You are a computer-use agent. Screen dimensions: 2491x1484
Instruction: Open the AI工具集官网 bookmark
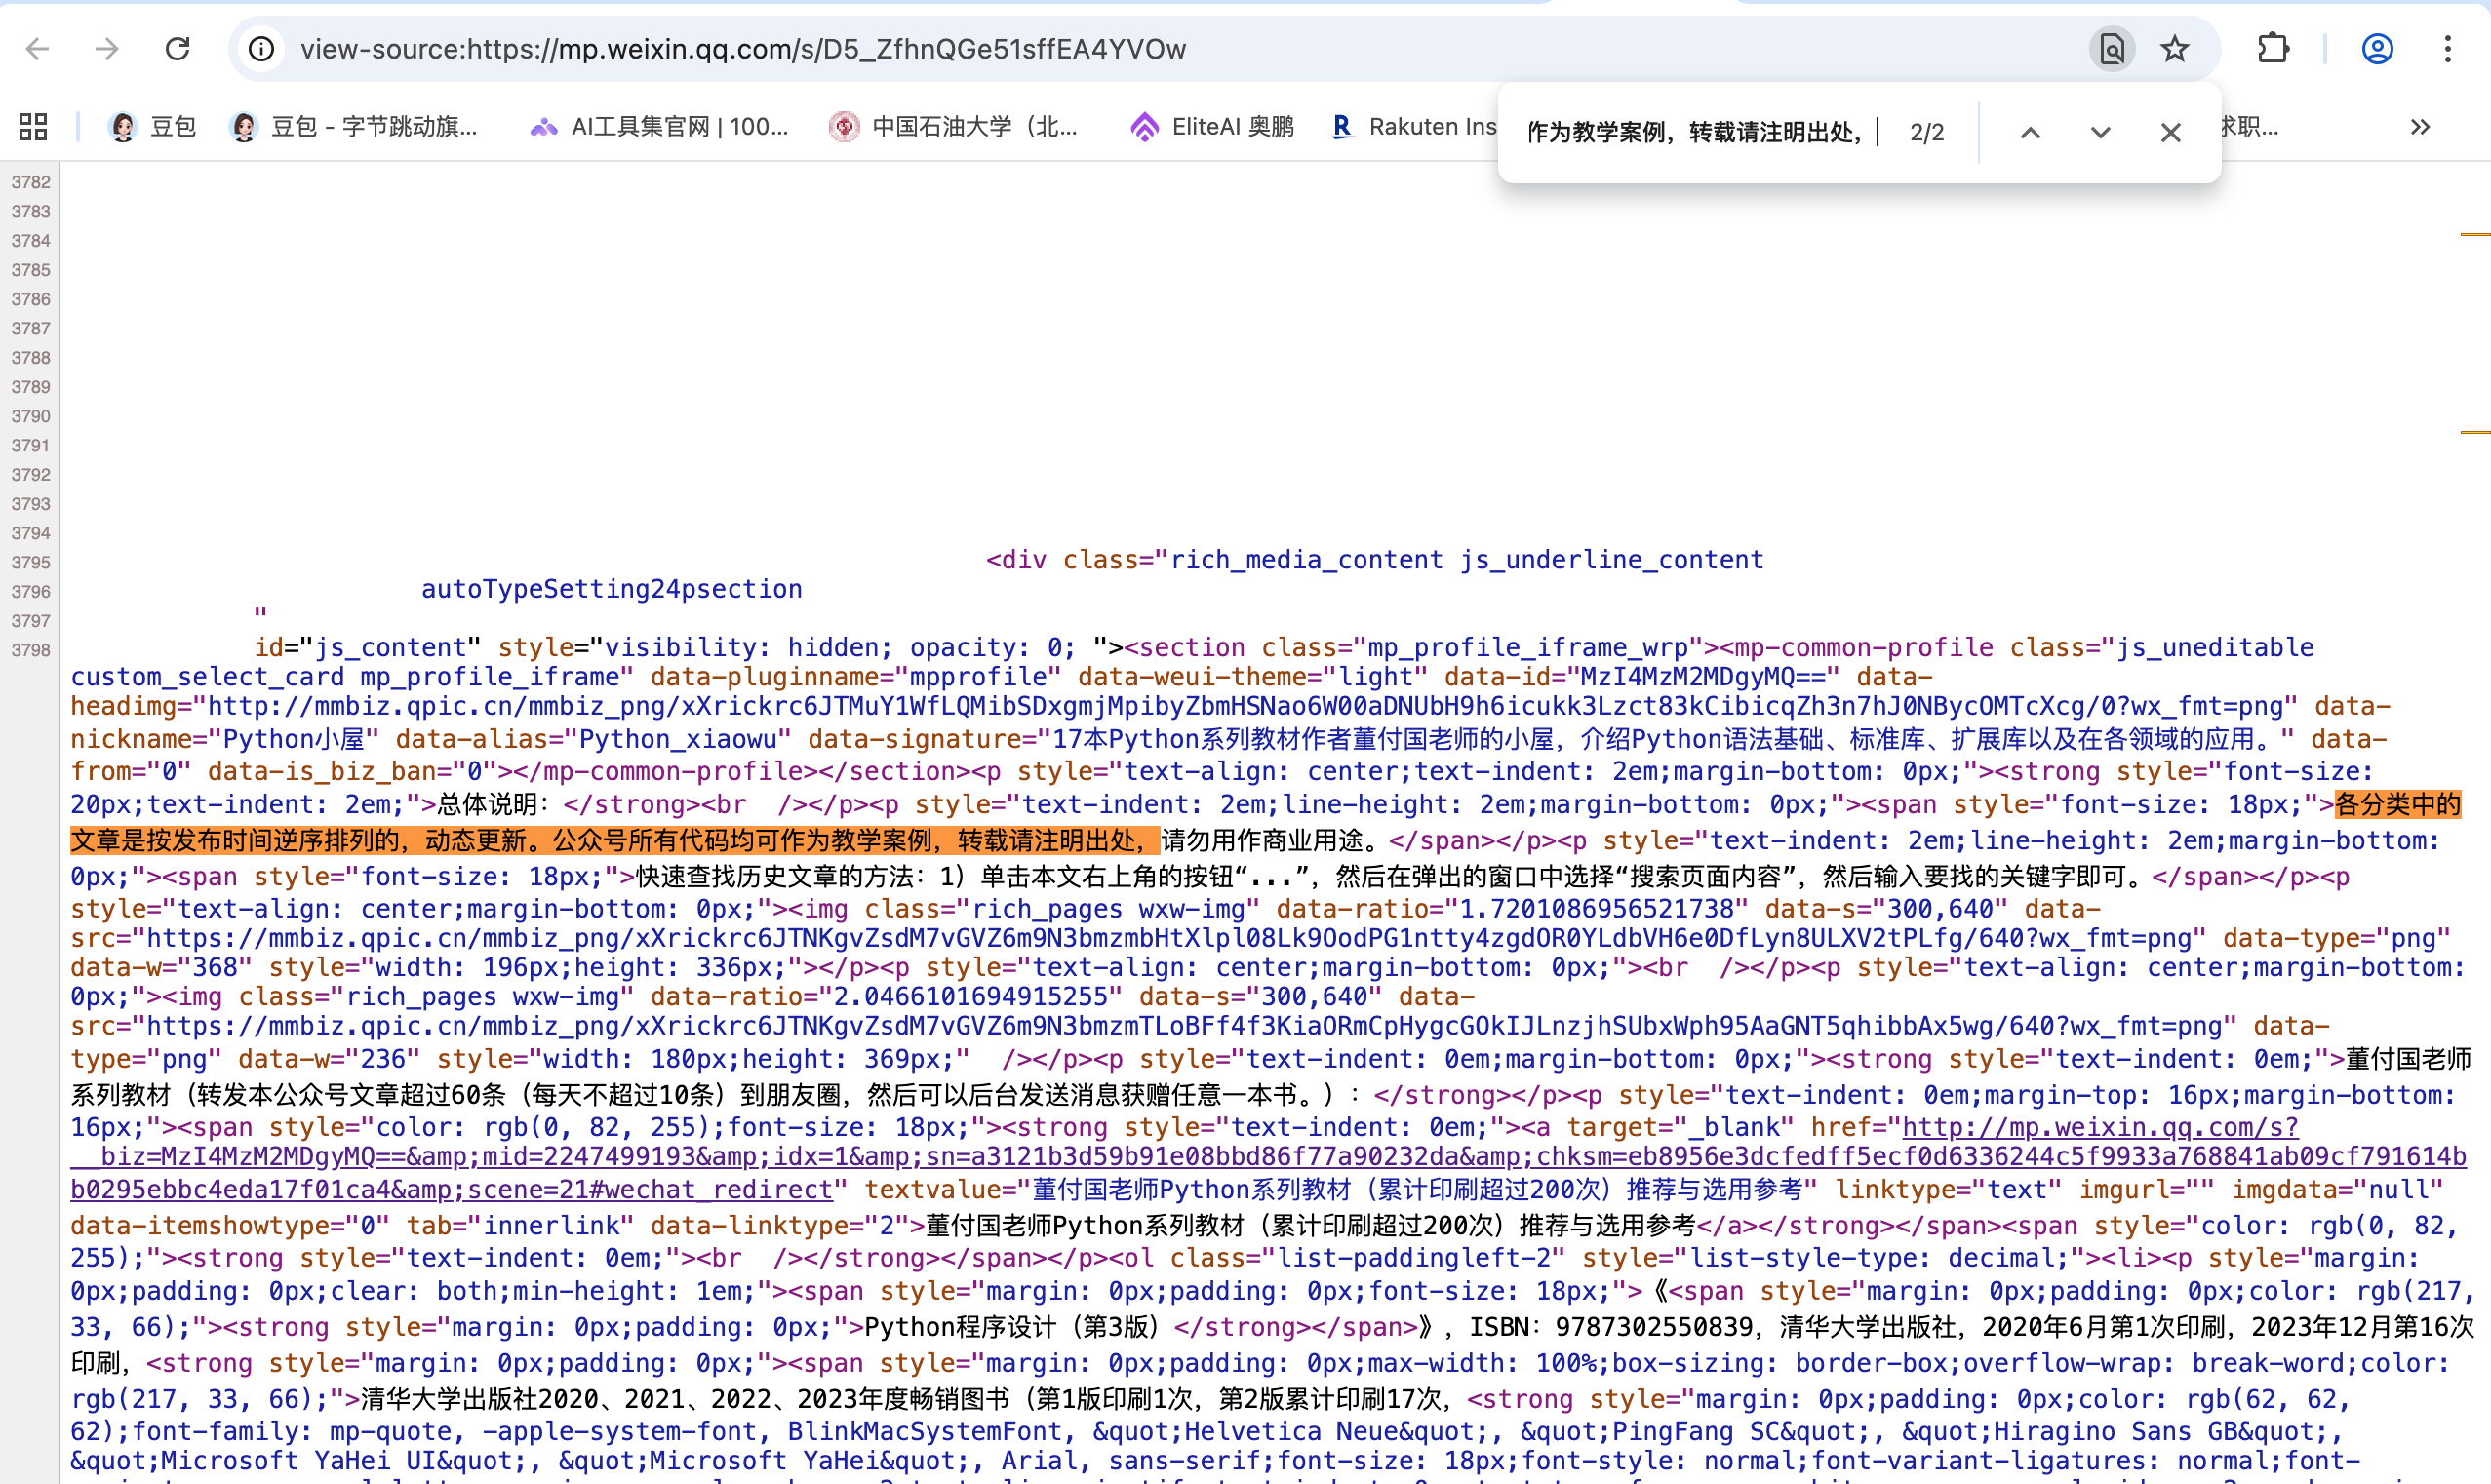pyautogui.click(x=659, y=127)
